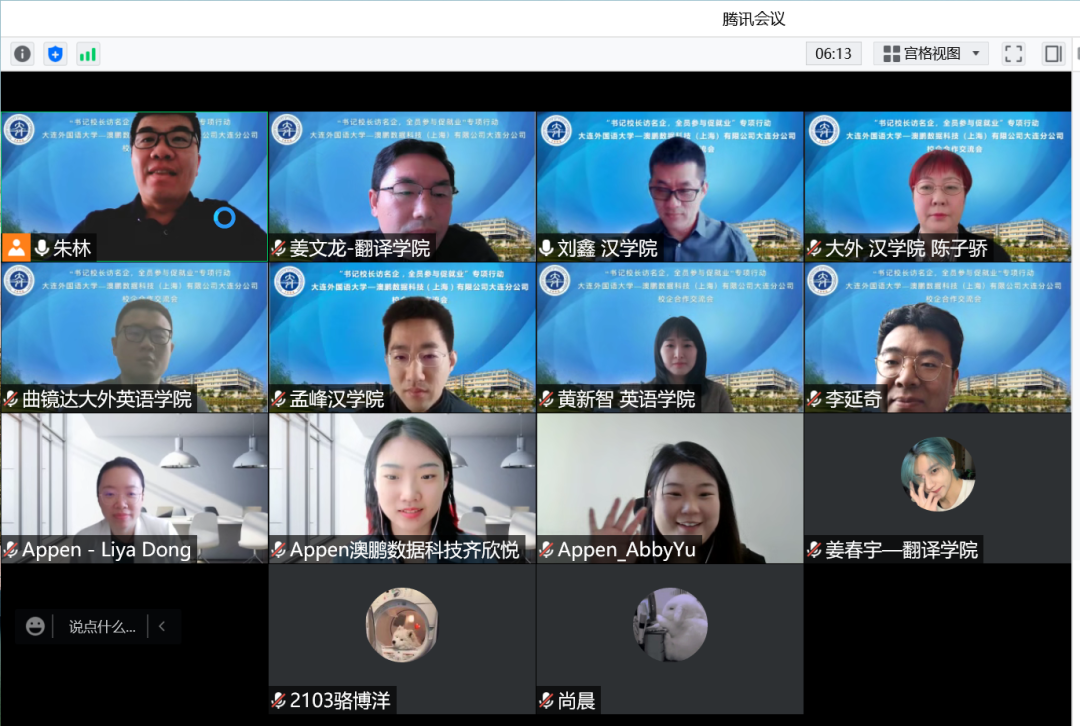The image size is (1080, 726).
Task: Click the name label Appen - Liya Dong
Action: (106, 550)
